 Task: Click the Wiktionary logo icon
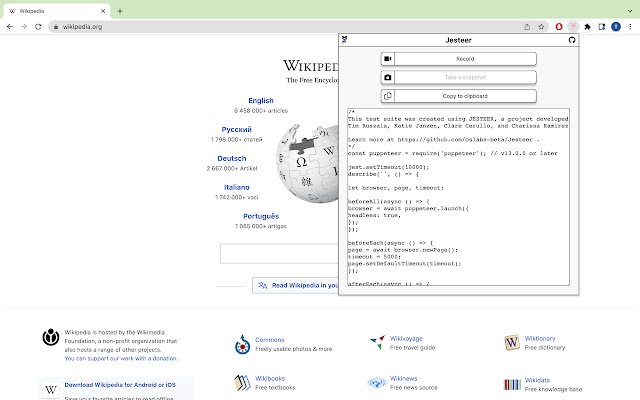(512, 342)
